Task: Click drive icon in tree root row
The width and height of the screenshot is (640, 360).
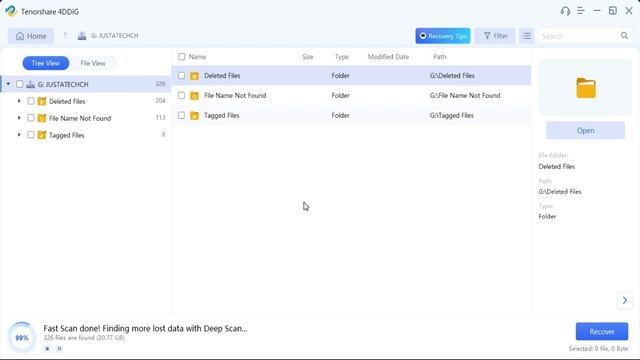Action: (30, 84)
